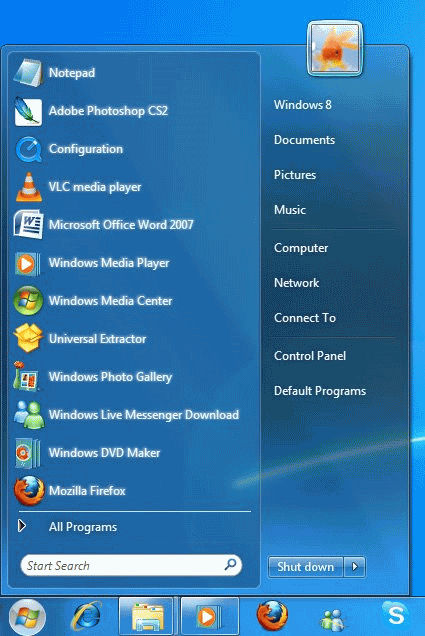
Task: Click Windows Media Player text label
Action: pos(109,263)
